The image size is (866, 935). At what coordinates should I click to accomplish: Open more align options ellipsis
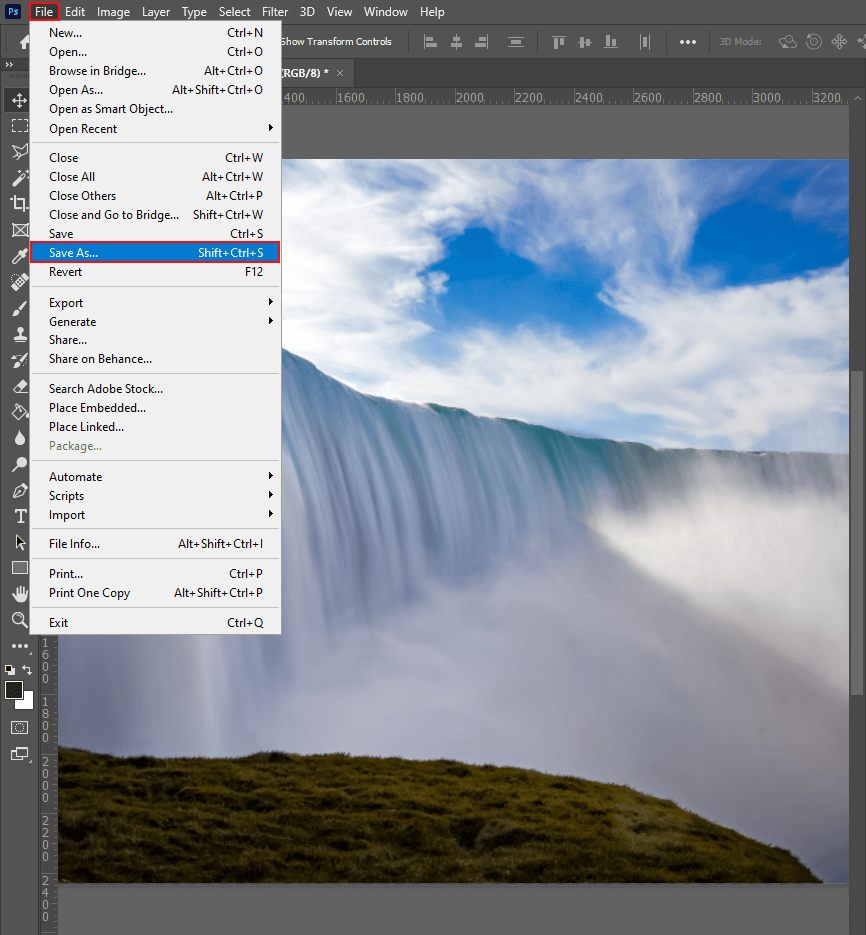click(x=688, y=42)
